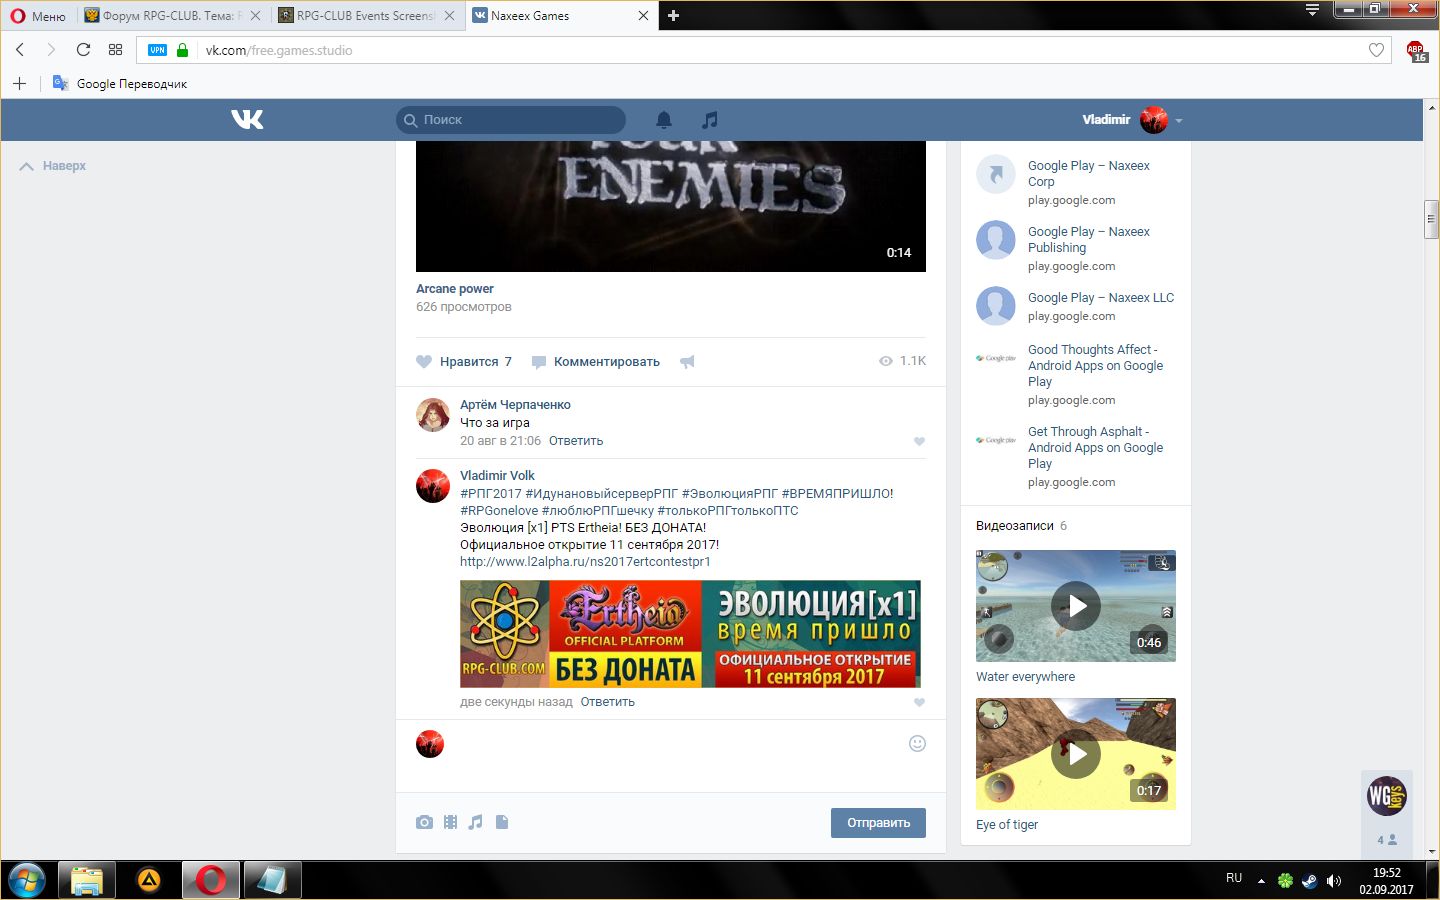Send comment with Отправить button
Image resolution: width=1440 pixels, height=900 pixels.
(x=878, y=823)
